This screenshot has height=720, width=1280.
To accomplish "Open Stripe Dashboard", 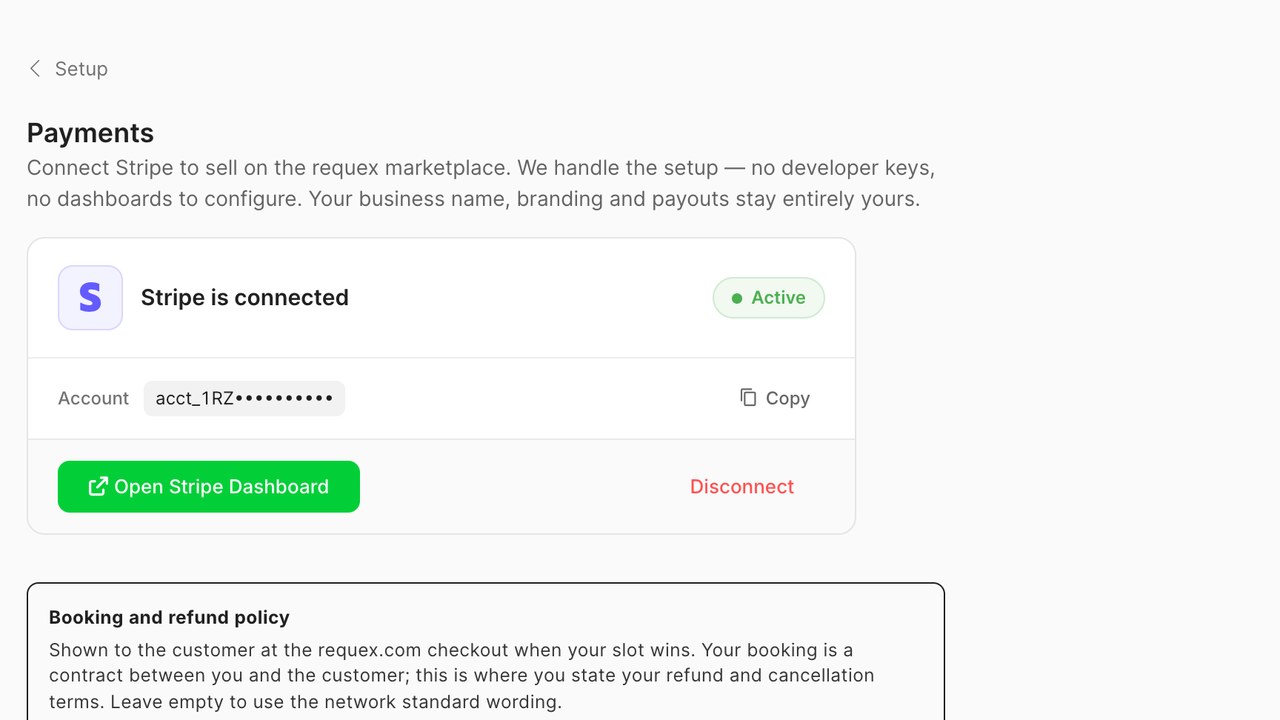I will pyautogui.click(x=209, y=487).
